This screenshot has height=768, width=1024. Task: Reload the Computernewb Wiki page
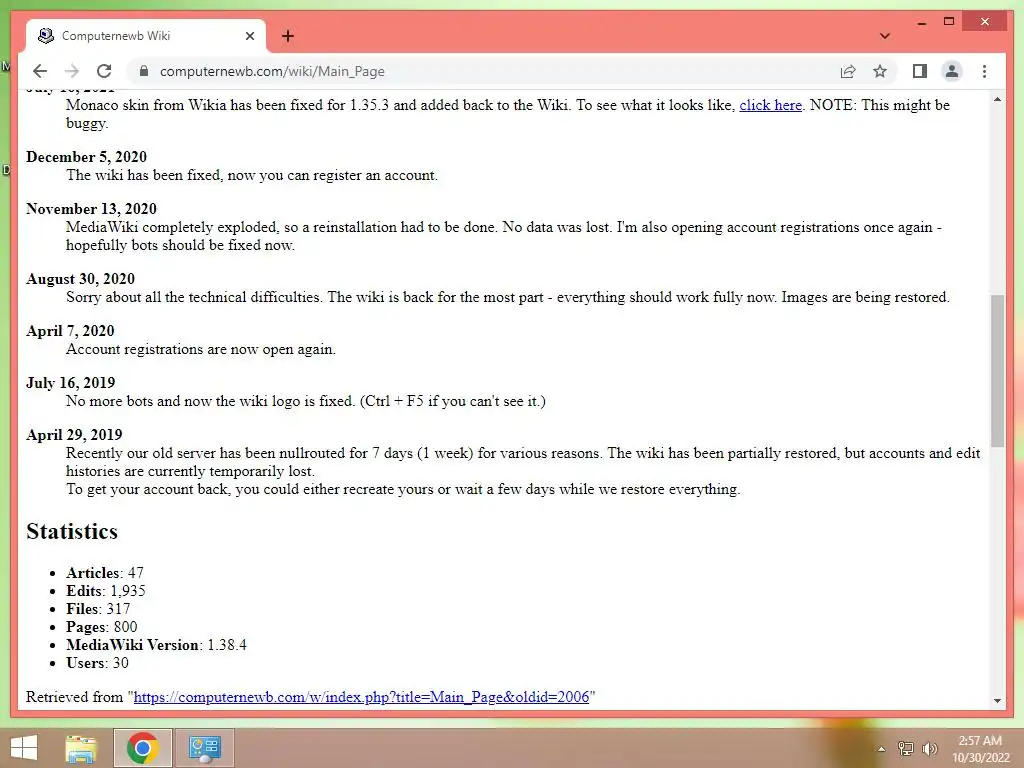104,71
